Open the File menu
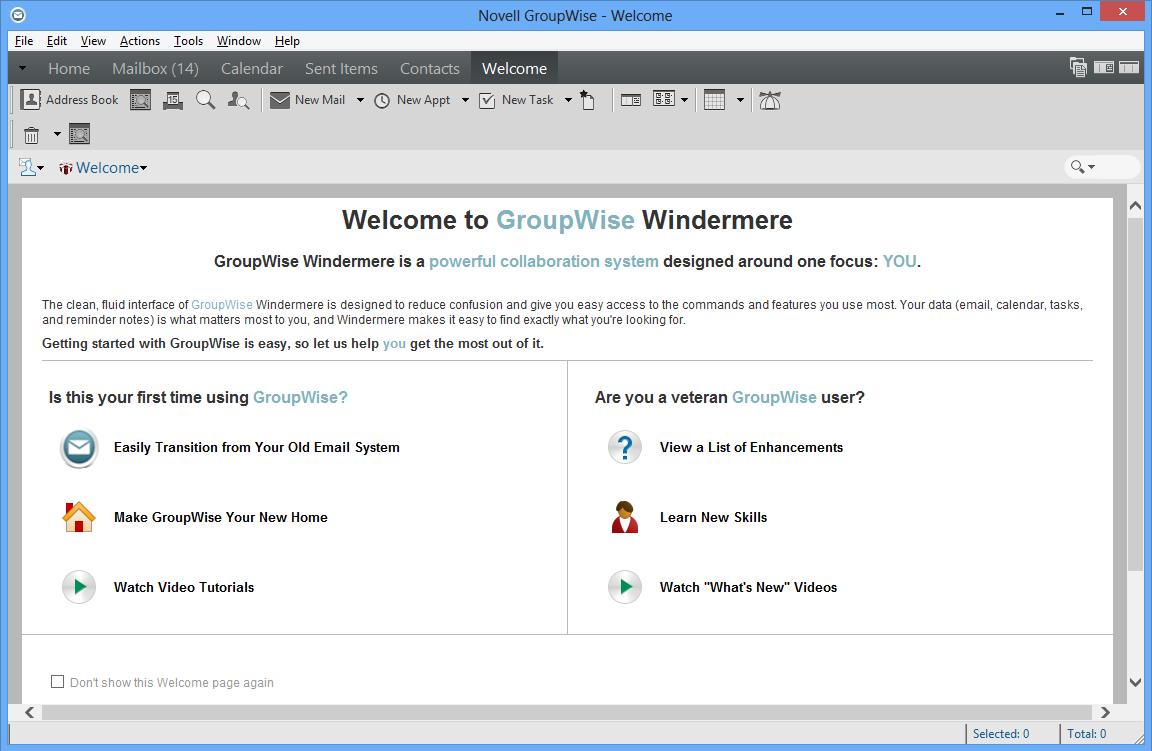Viewport: 1152px width, 751px height. 24,40
